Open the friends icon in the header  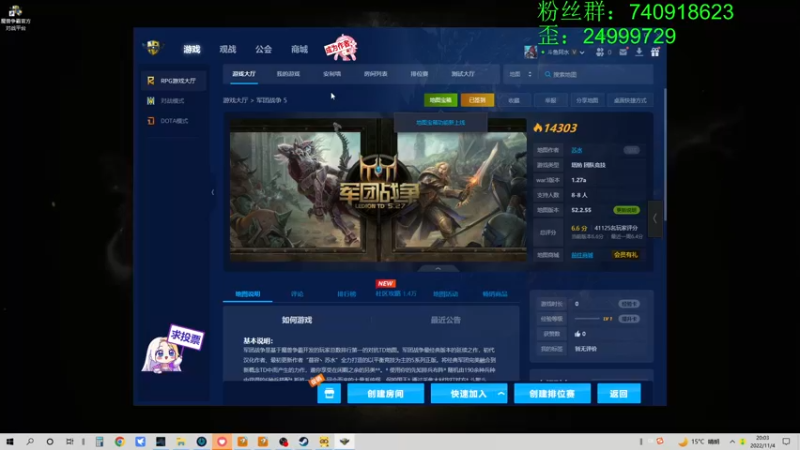[600, 52]
